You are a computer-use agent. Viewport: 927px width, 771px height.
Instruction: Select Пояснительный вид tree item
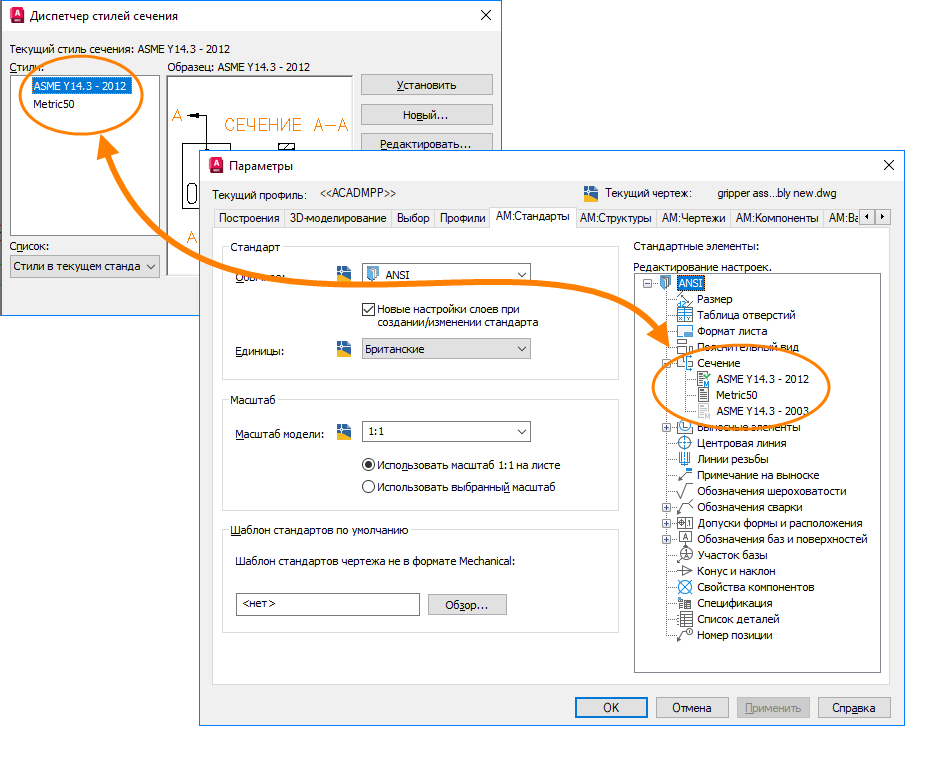[747, 347]
